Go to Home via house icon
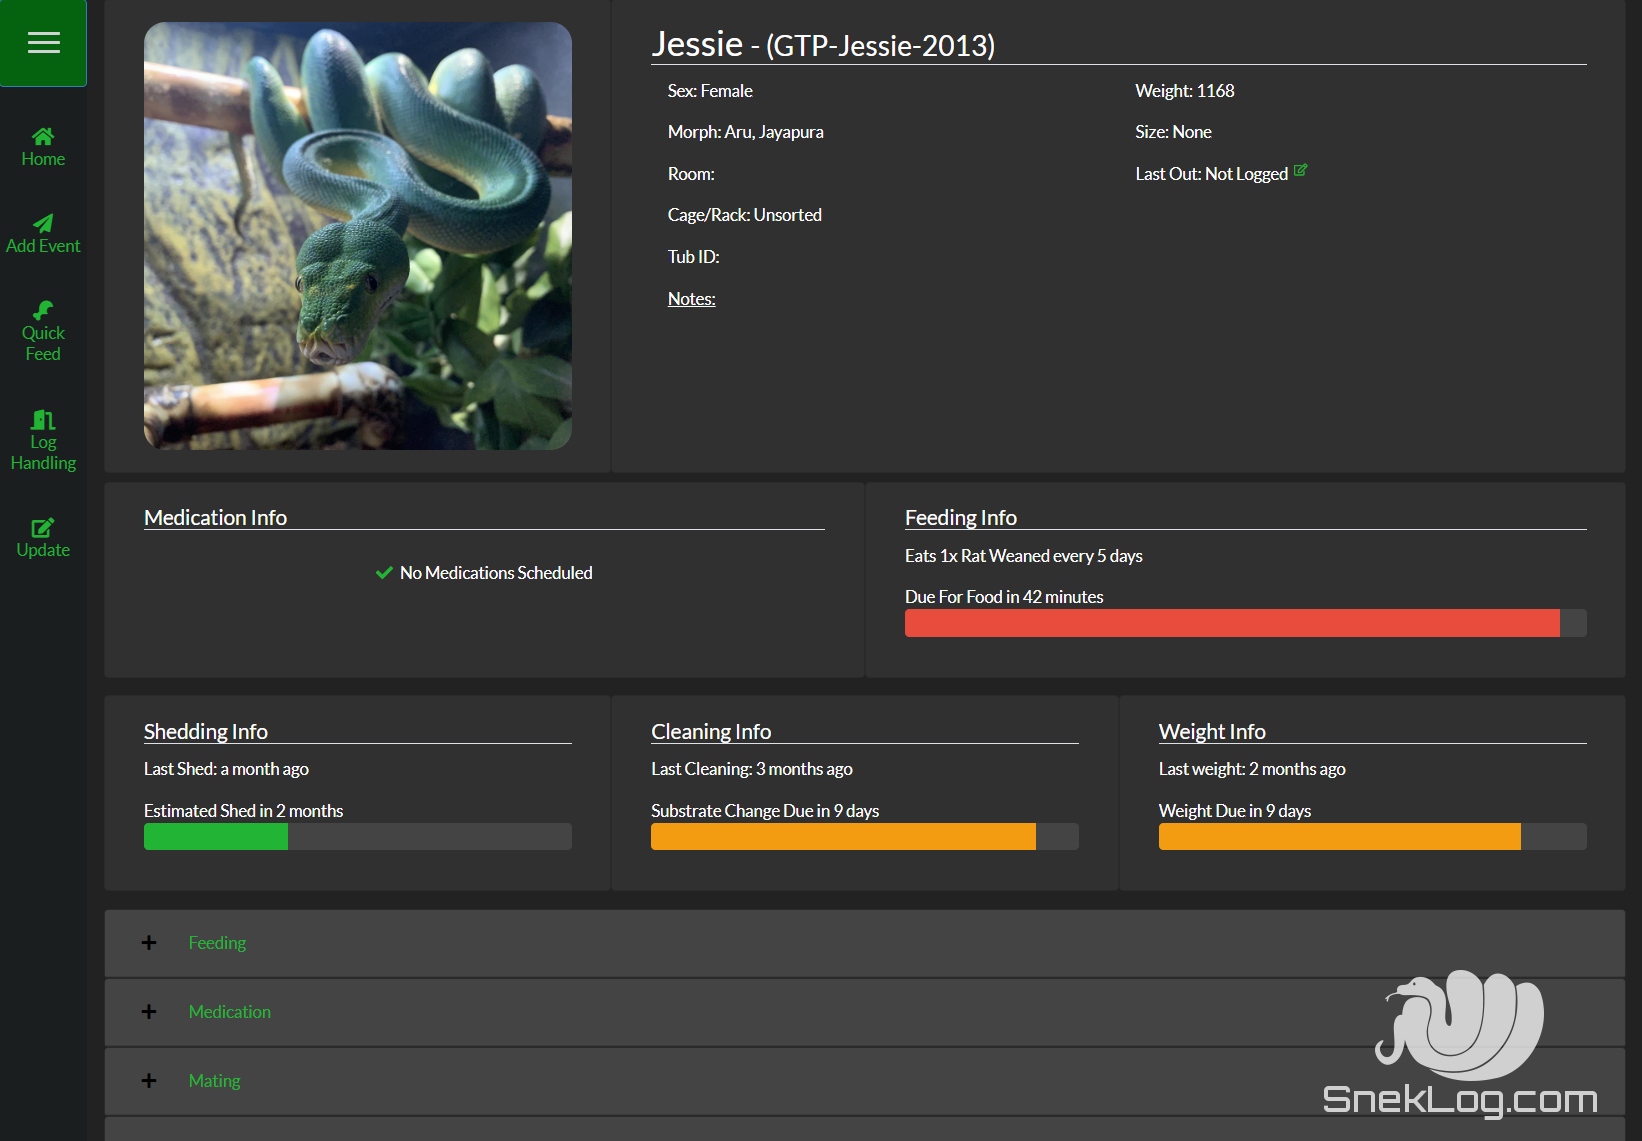 [43, 136]
